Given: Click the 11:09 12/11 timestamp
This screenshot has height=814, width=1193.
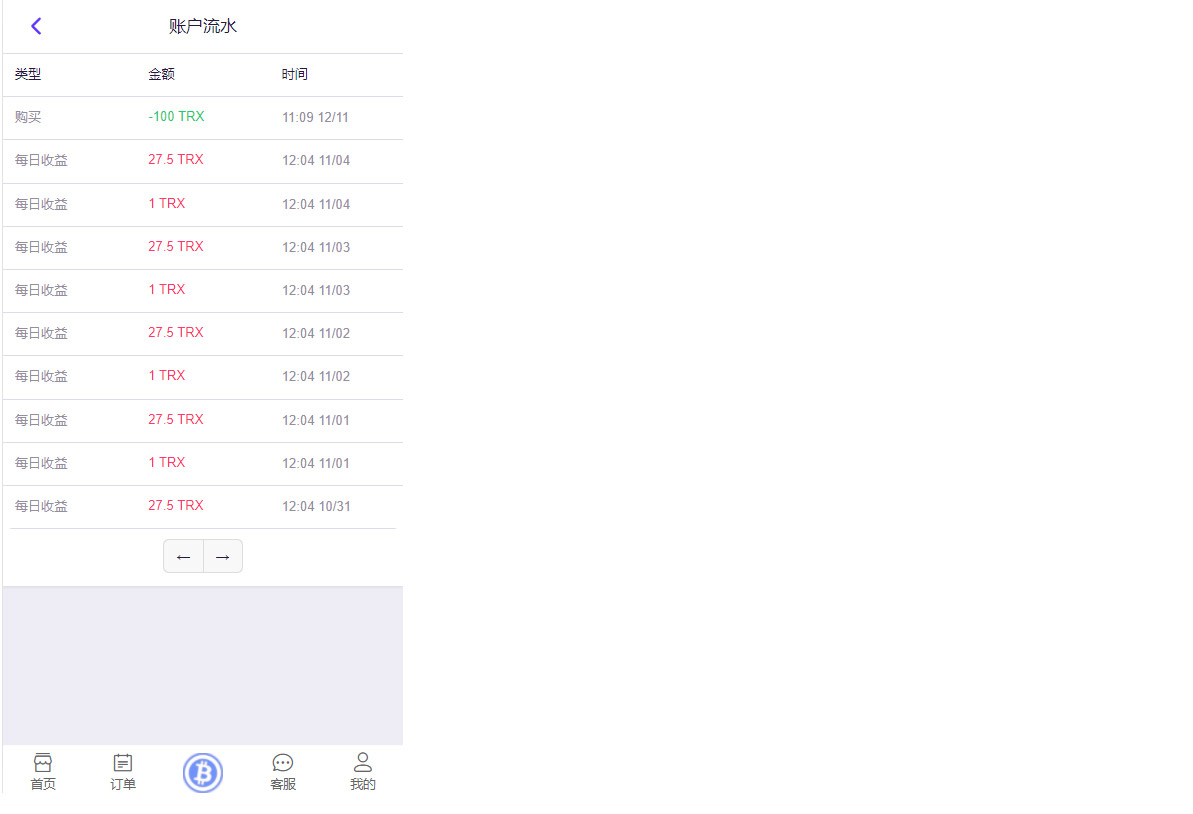Looking at the screenshot, I should [x=315, y=118].
